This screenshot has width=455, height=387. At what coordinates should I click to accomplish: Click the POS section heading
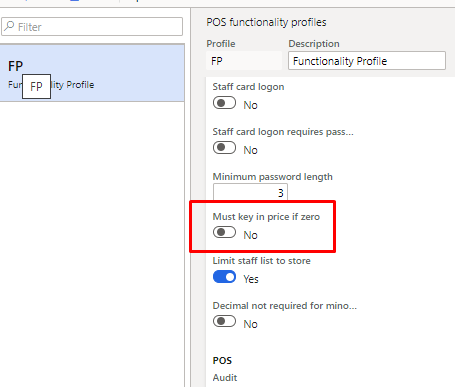click(x=222, y=361)
